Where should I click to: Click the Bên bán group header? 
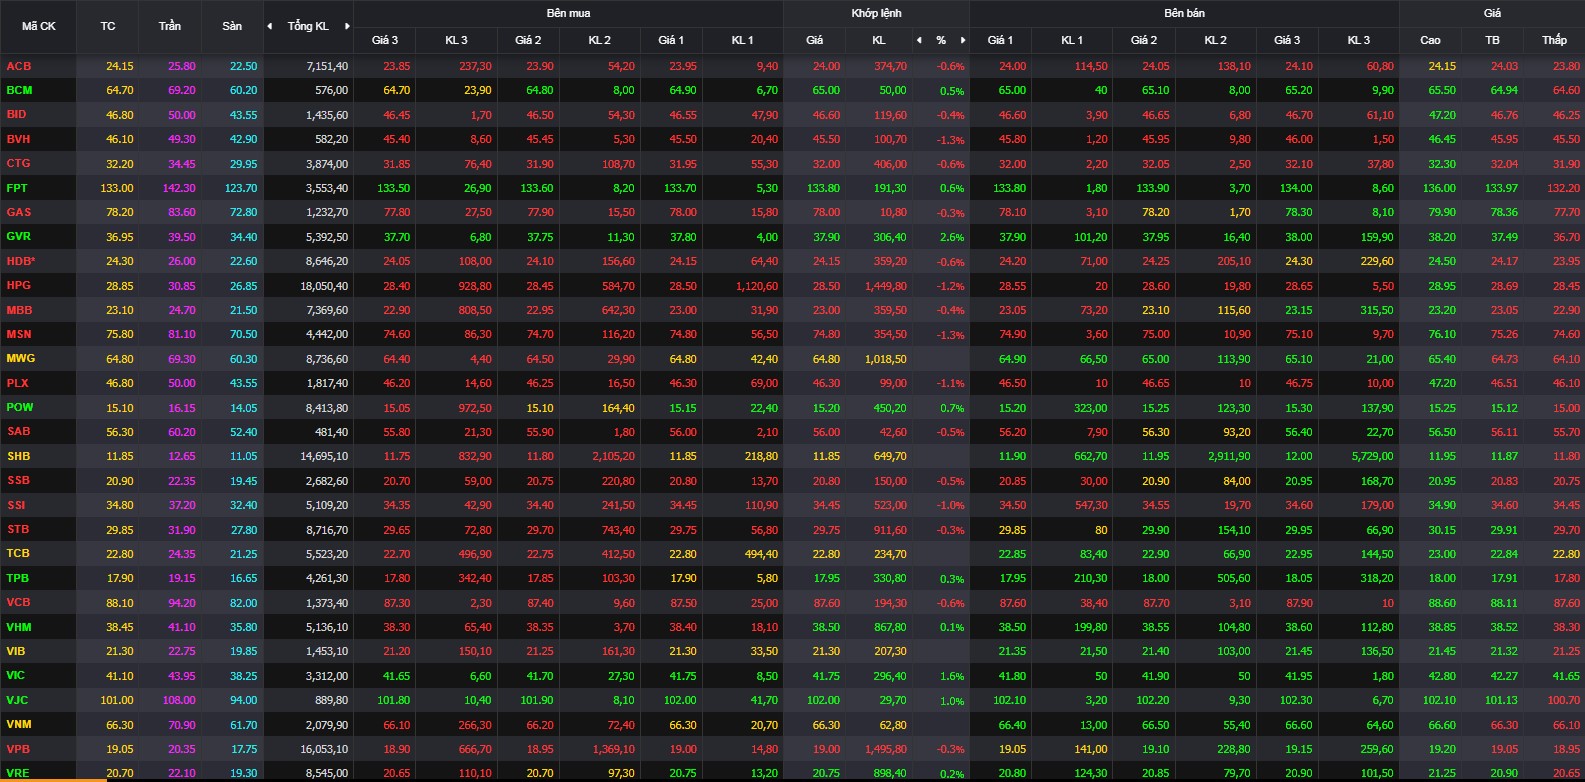pos(1184,13)
